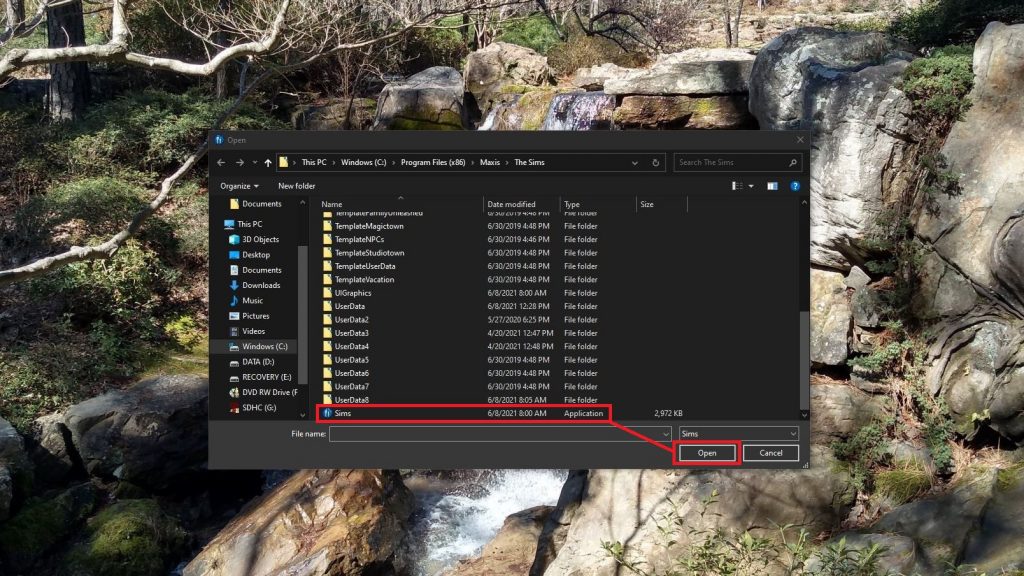
Task: Toggle the preview pane
Action: click(x=773, y=186)
